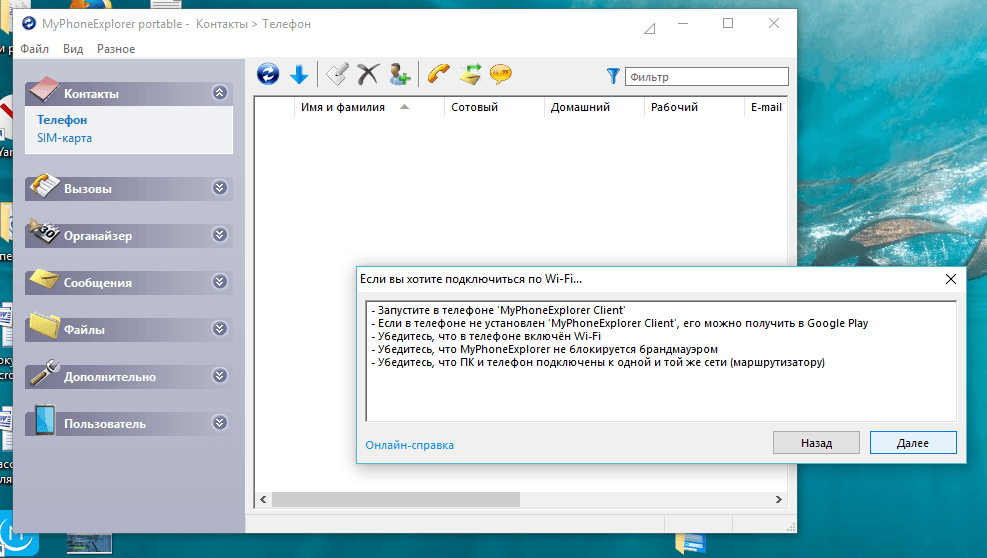
Task: Click the blue filter funnel icon
Action: point(613,76)
